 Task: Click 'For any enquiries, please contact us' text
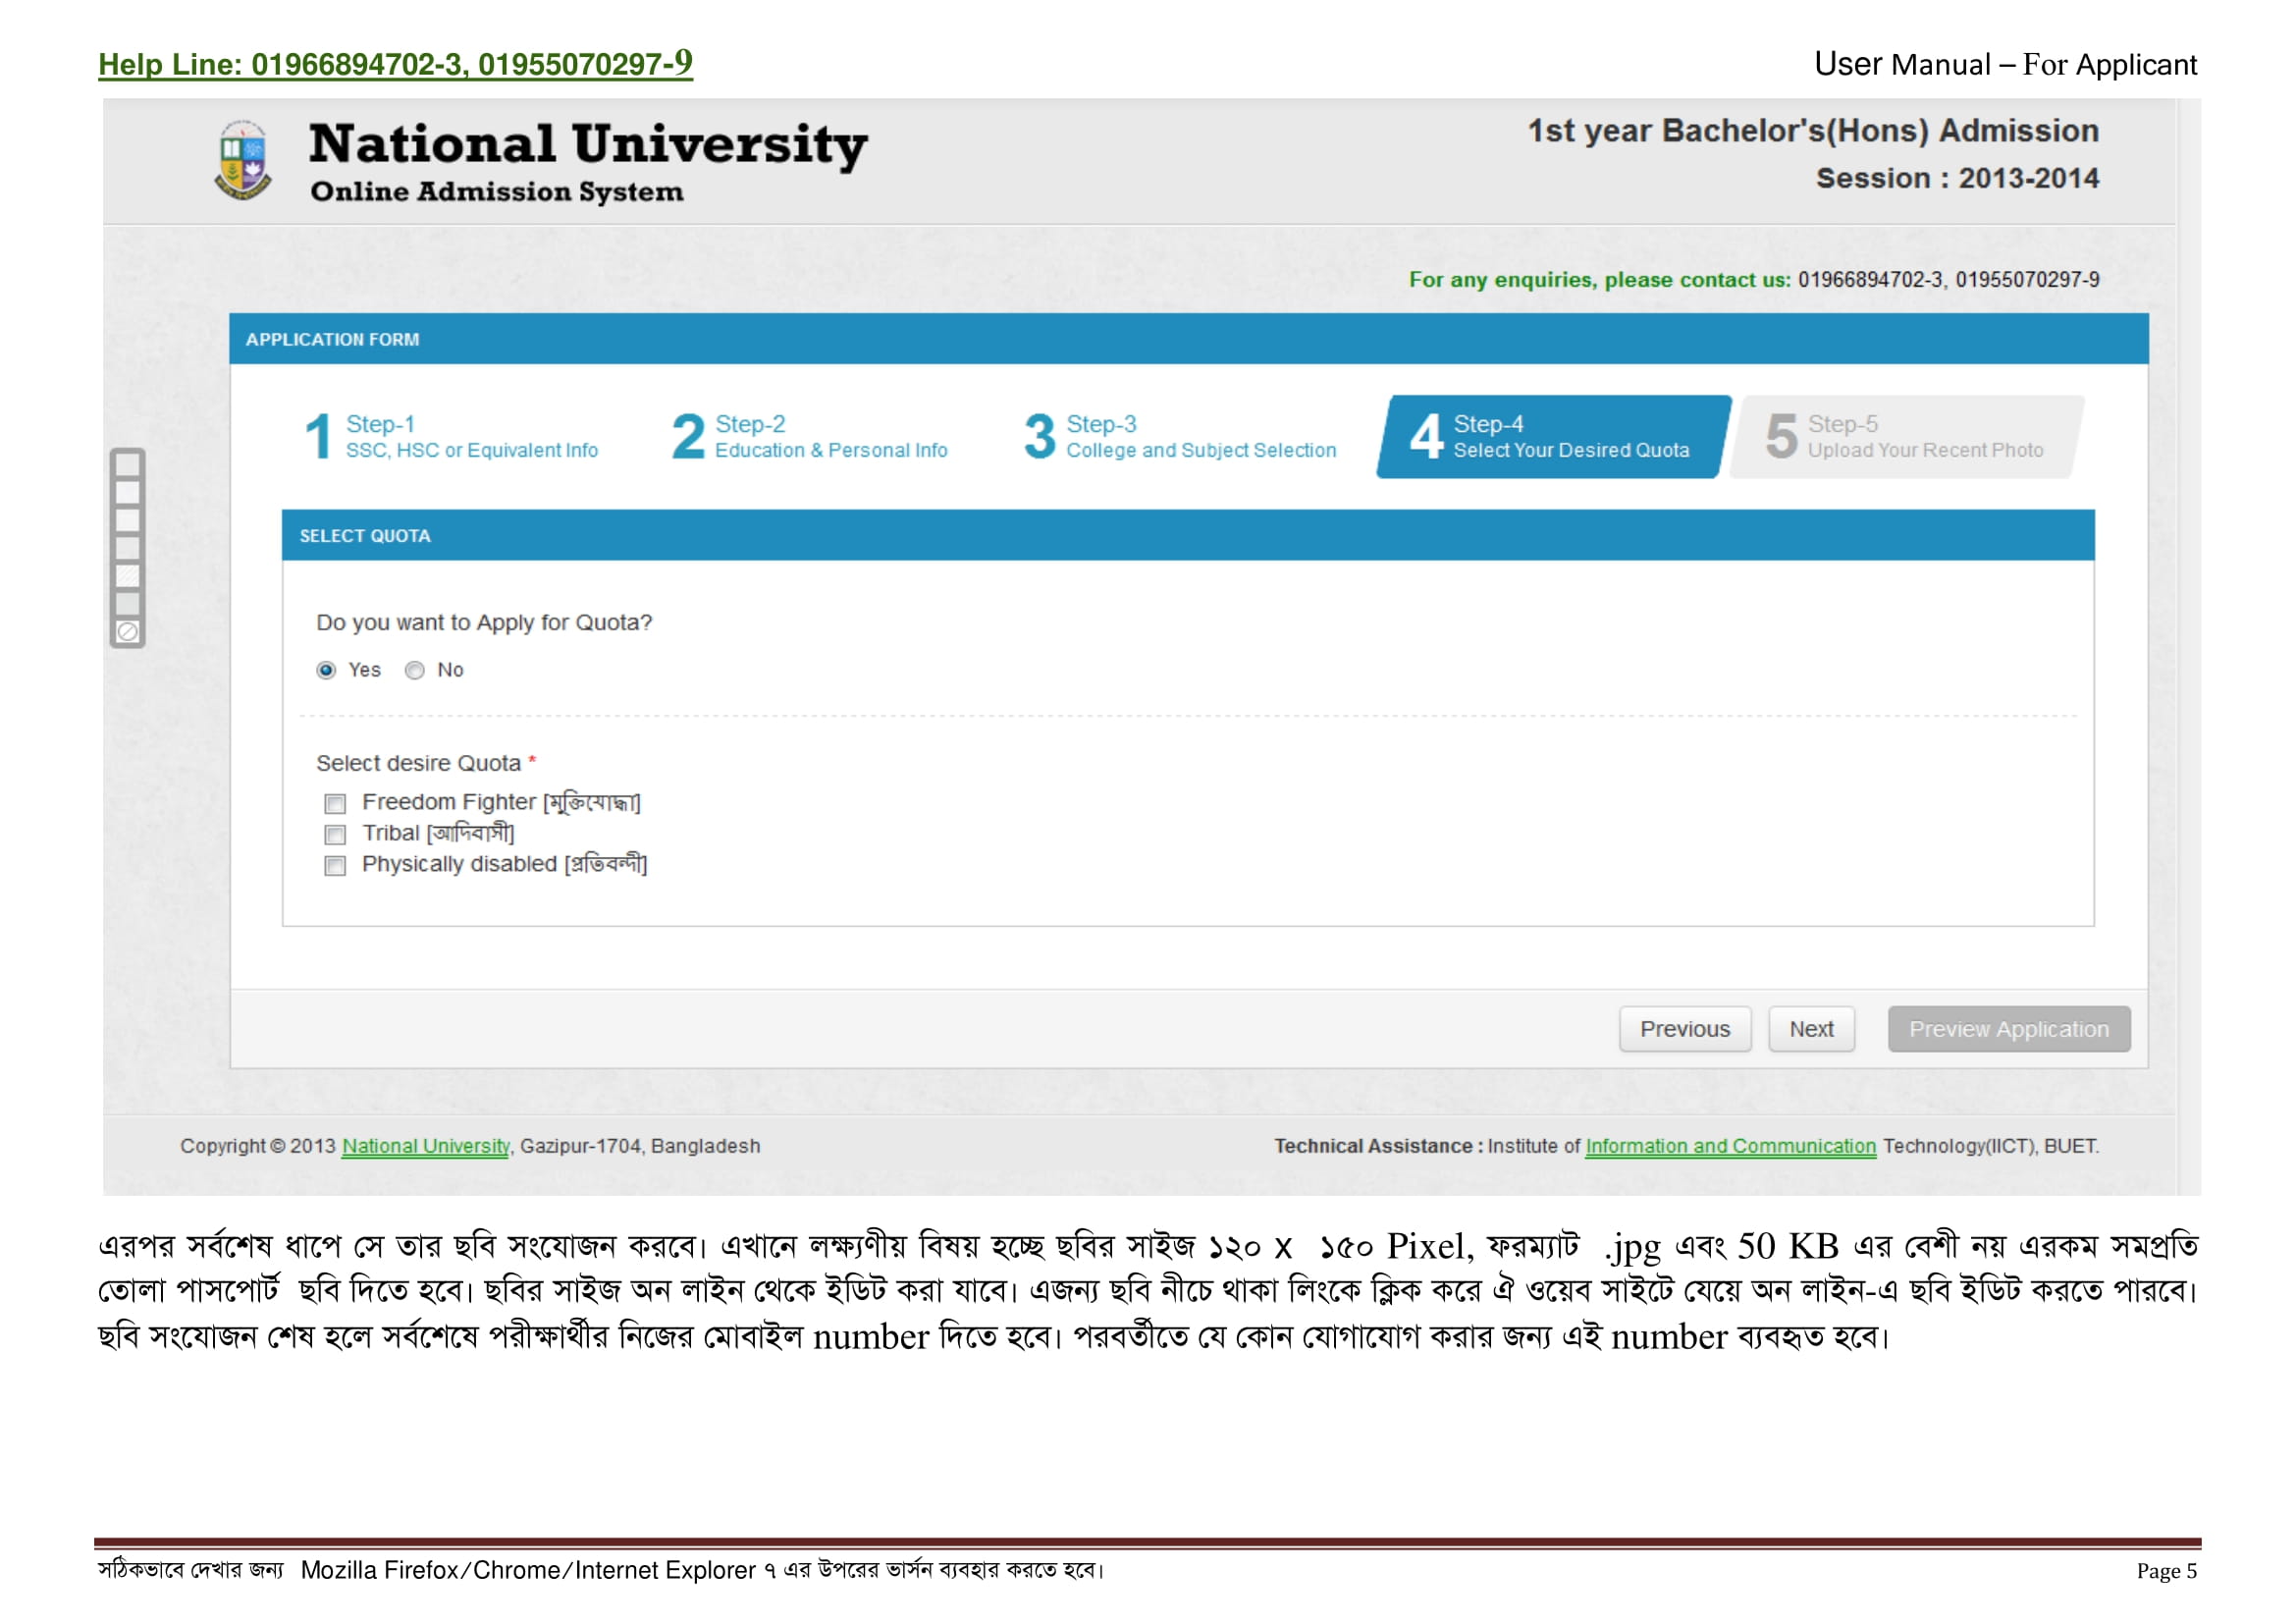pos(1599,280)
